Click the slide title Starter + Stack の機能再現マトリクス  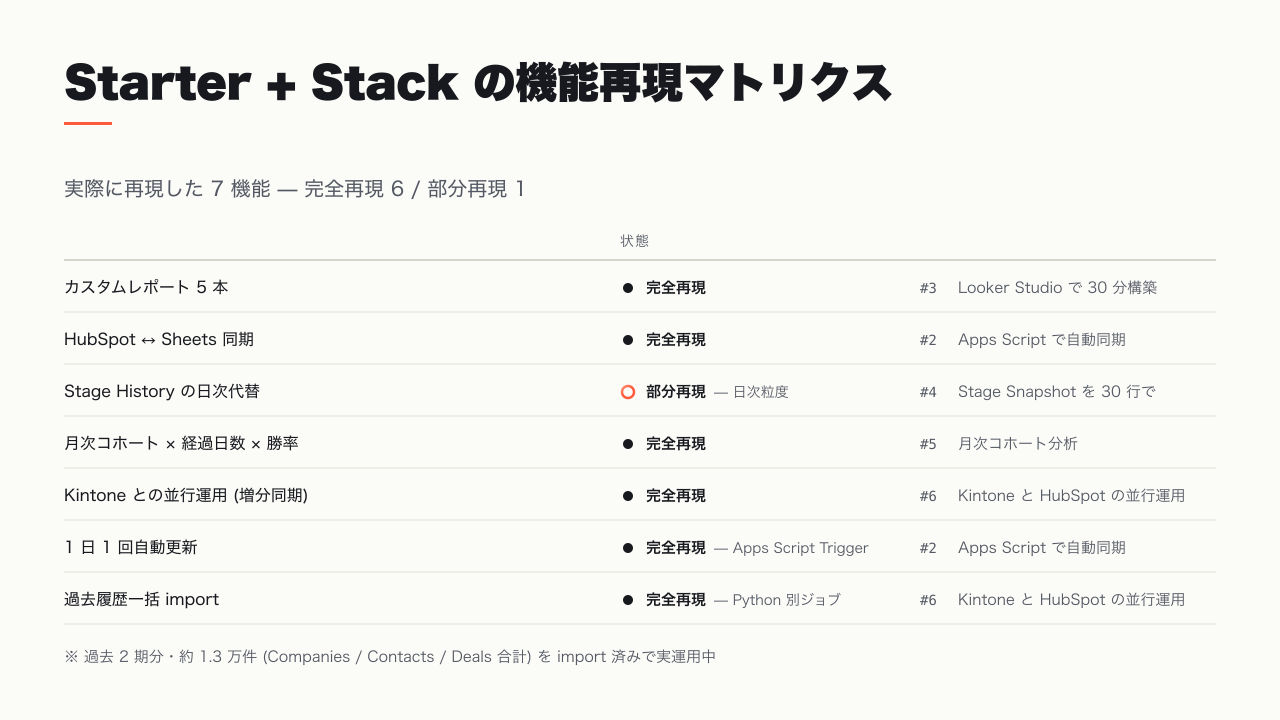click(478, 82)
